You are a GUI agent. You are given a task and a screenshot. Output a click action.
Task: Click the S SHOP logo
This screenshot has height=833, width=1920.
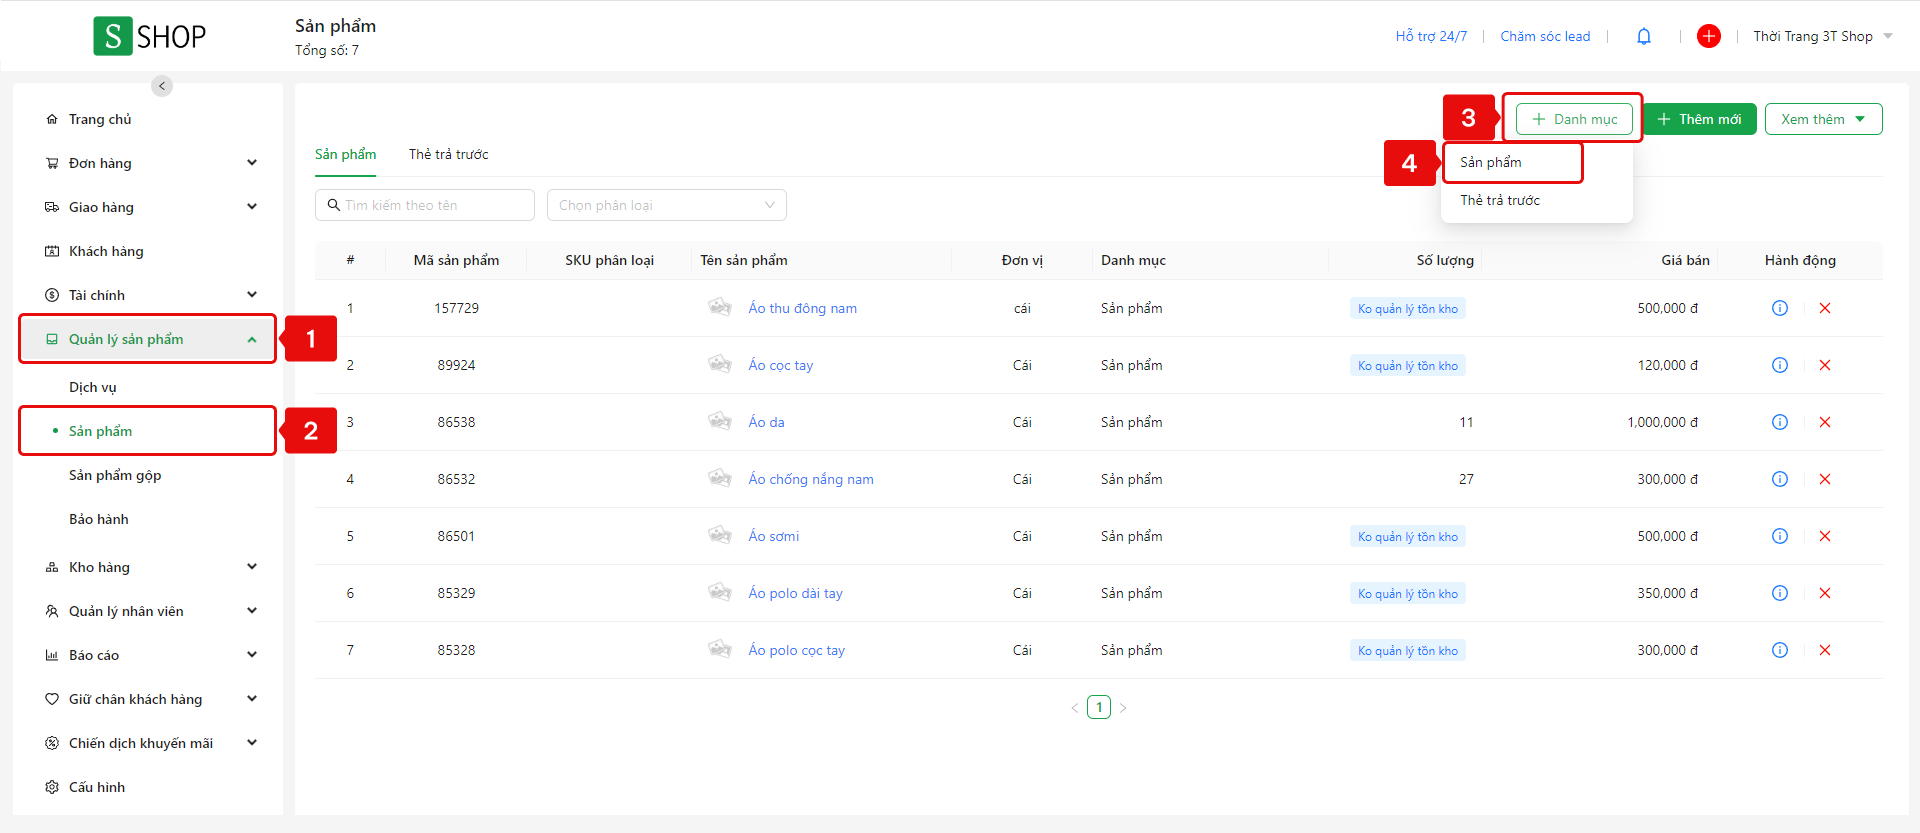point(150,37)
